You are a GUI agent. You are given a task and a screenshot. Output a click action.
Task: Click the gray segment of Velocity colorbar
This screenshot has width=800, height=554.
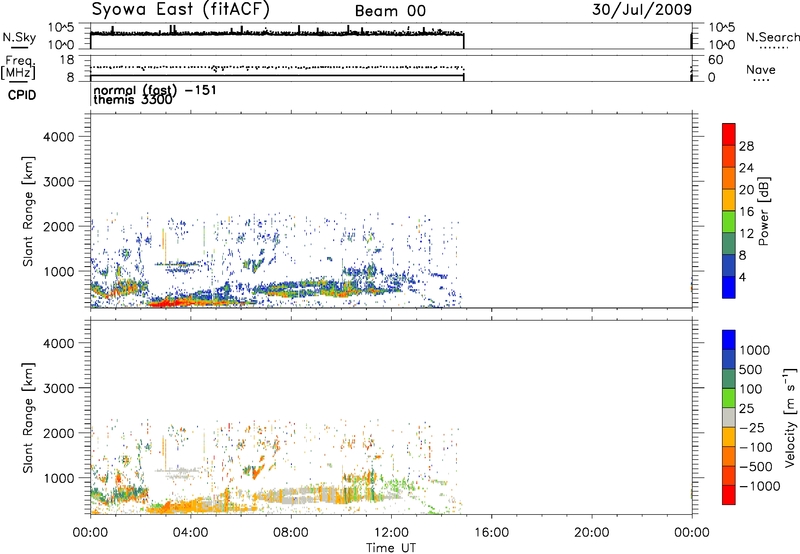coord(729,417)
